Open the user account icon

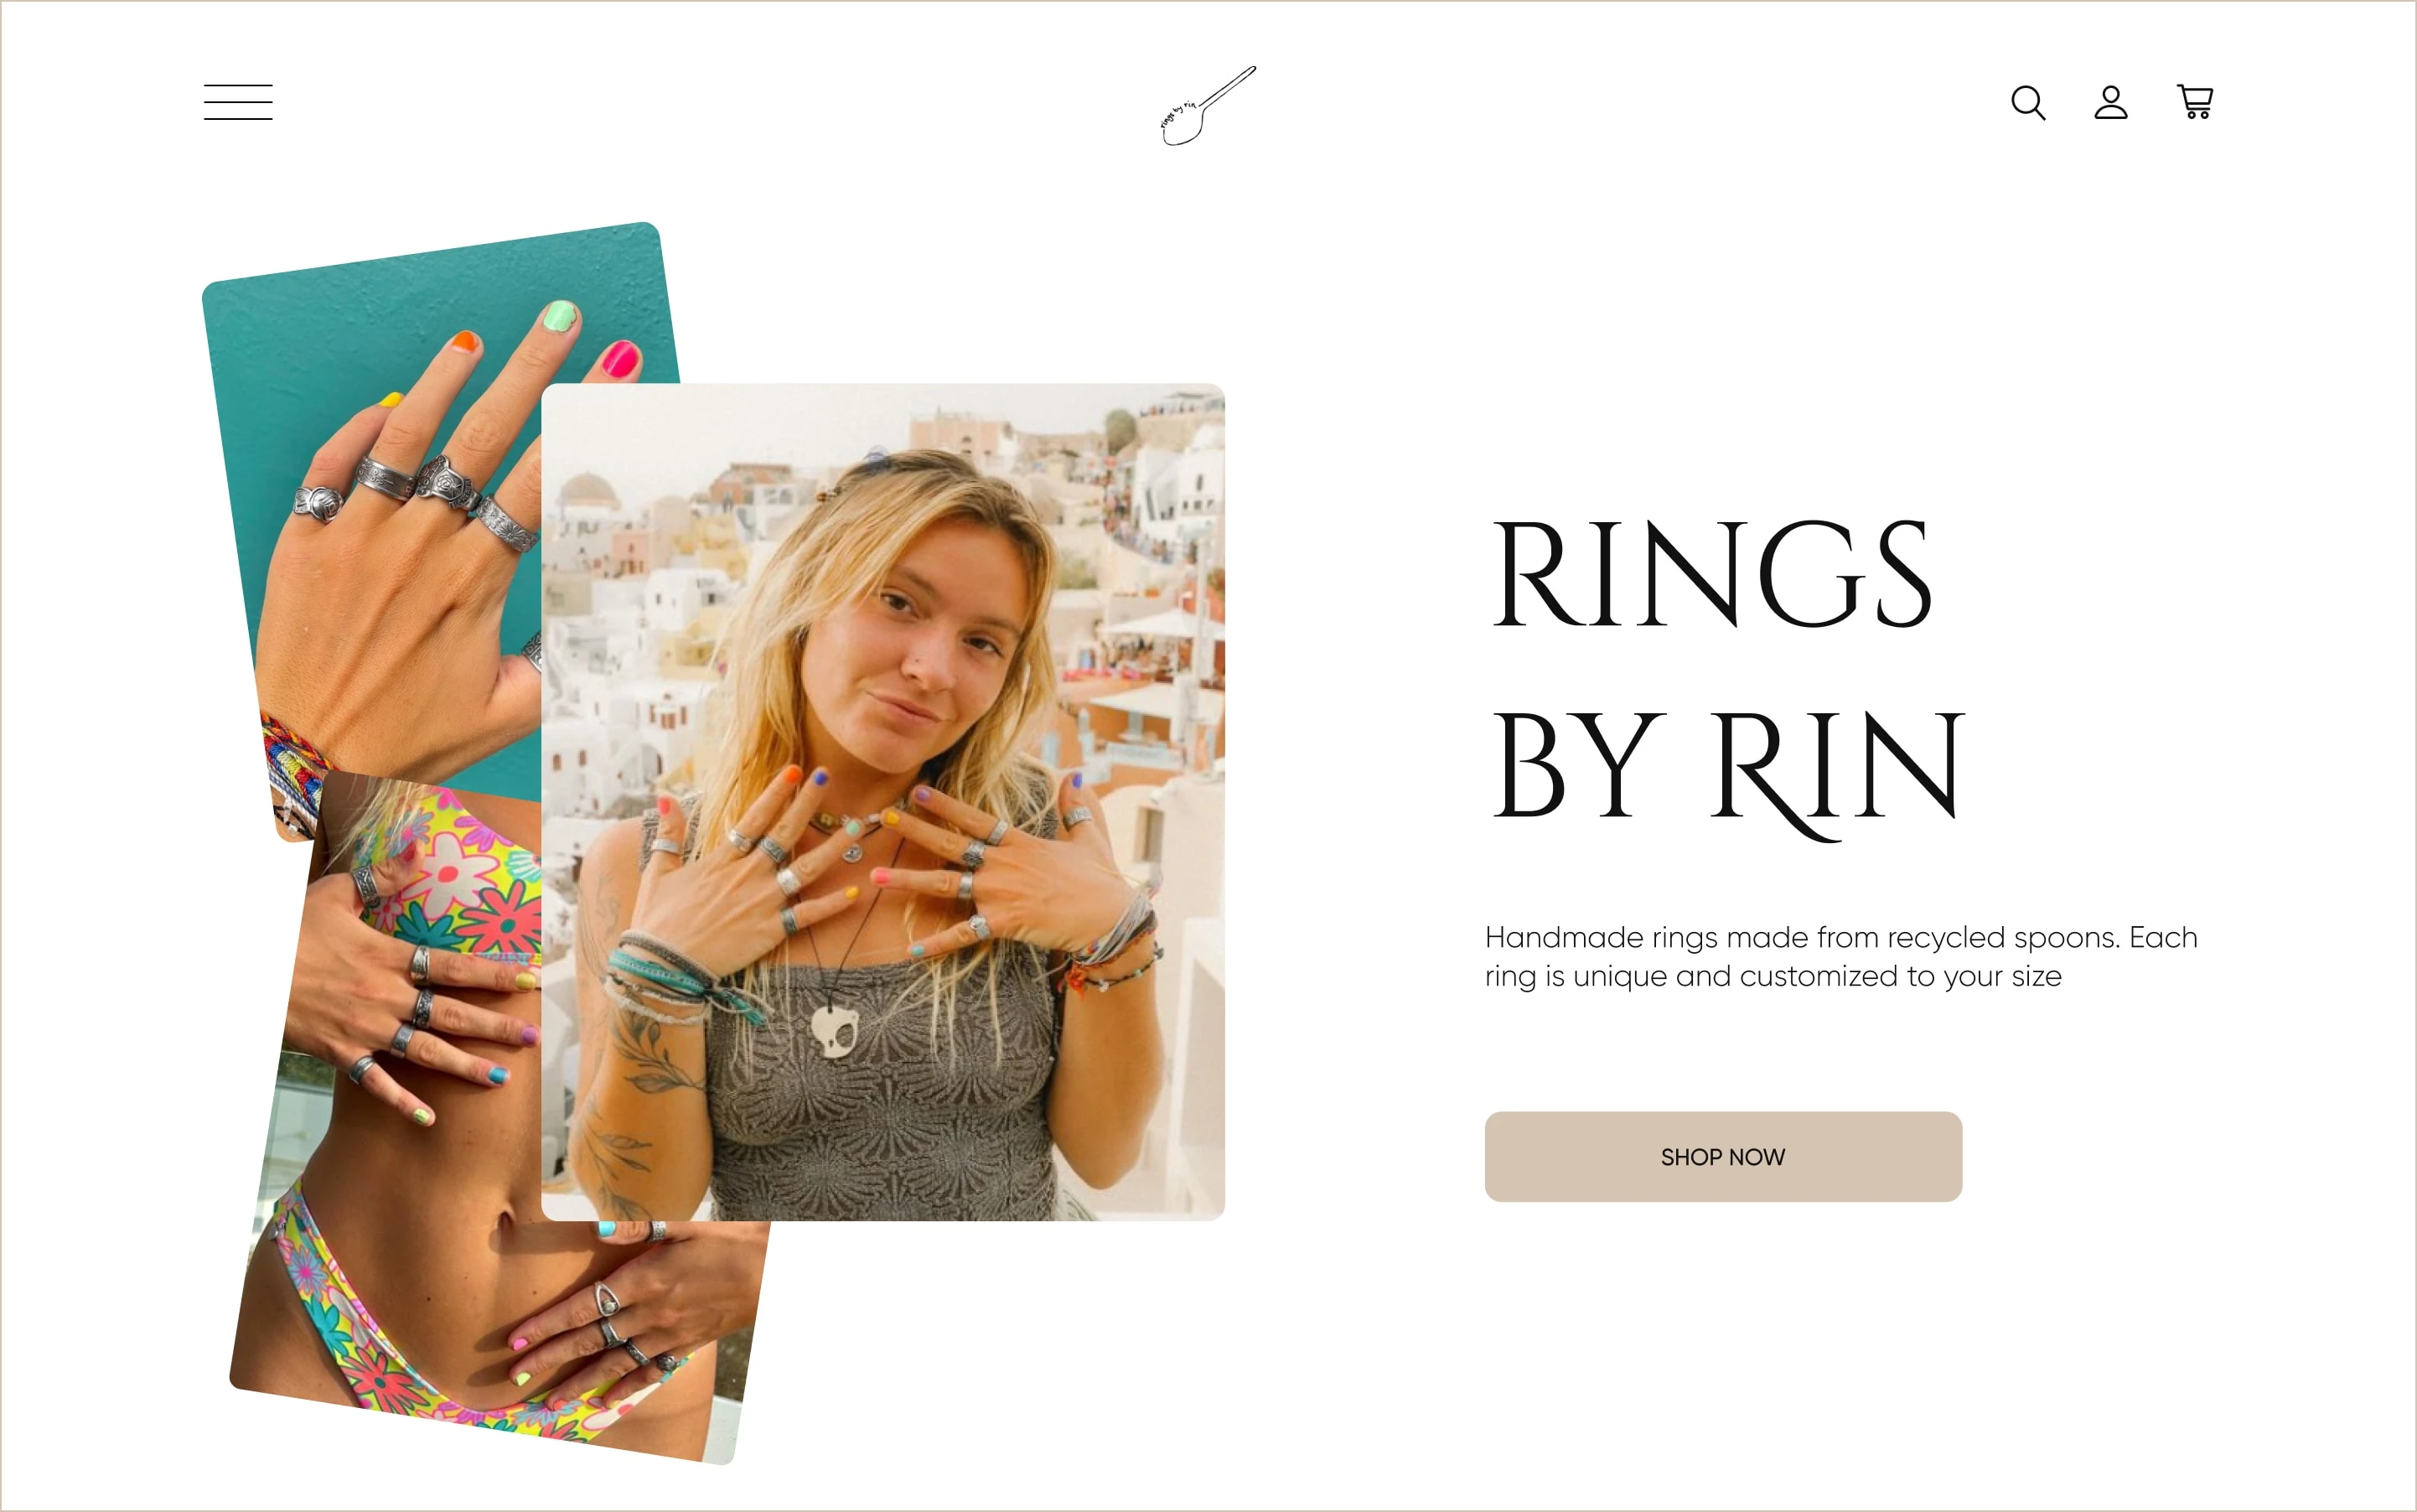pyautogui.click(x=2110, y=102)
